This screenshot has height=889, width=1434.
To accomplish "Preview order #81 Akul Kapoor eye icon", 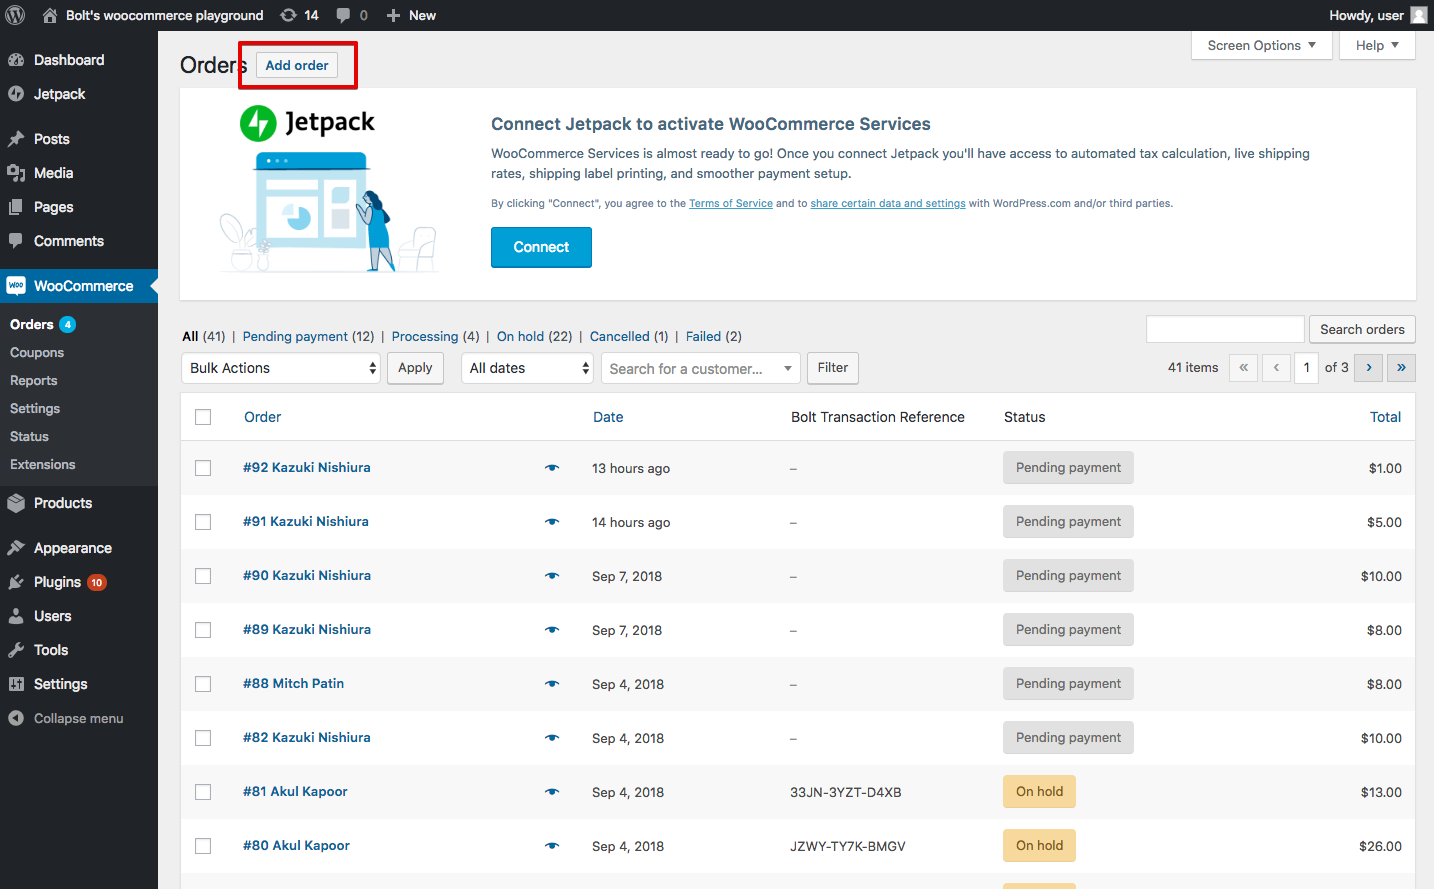I will [x=552, y=792].
